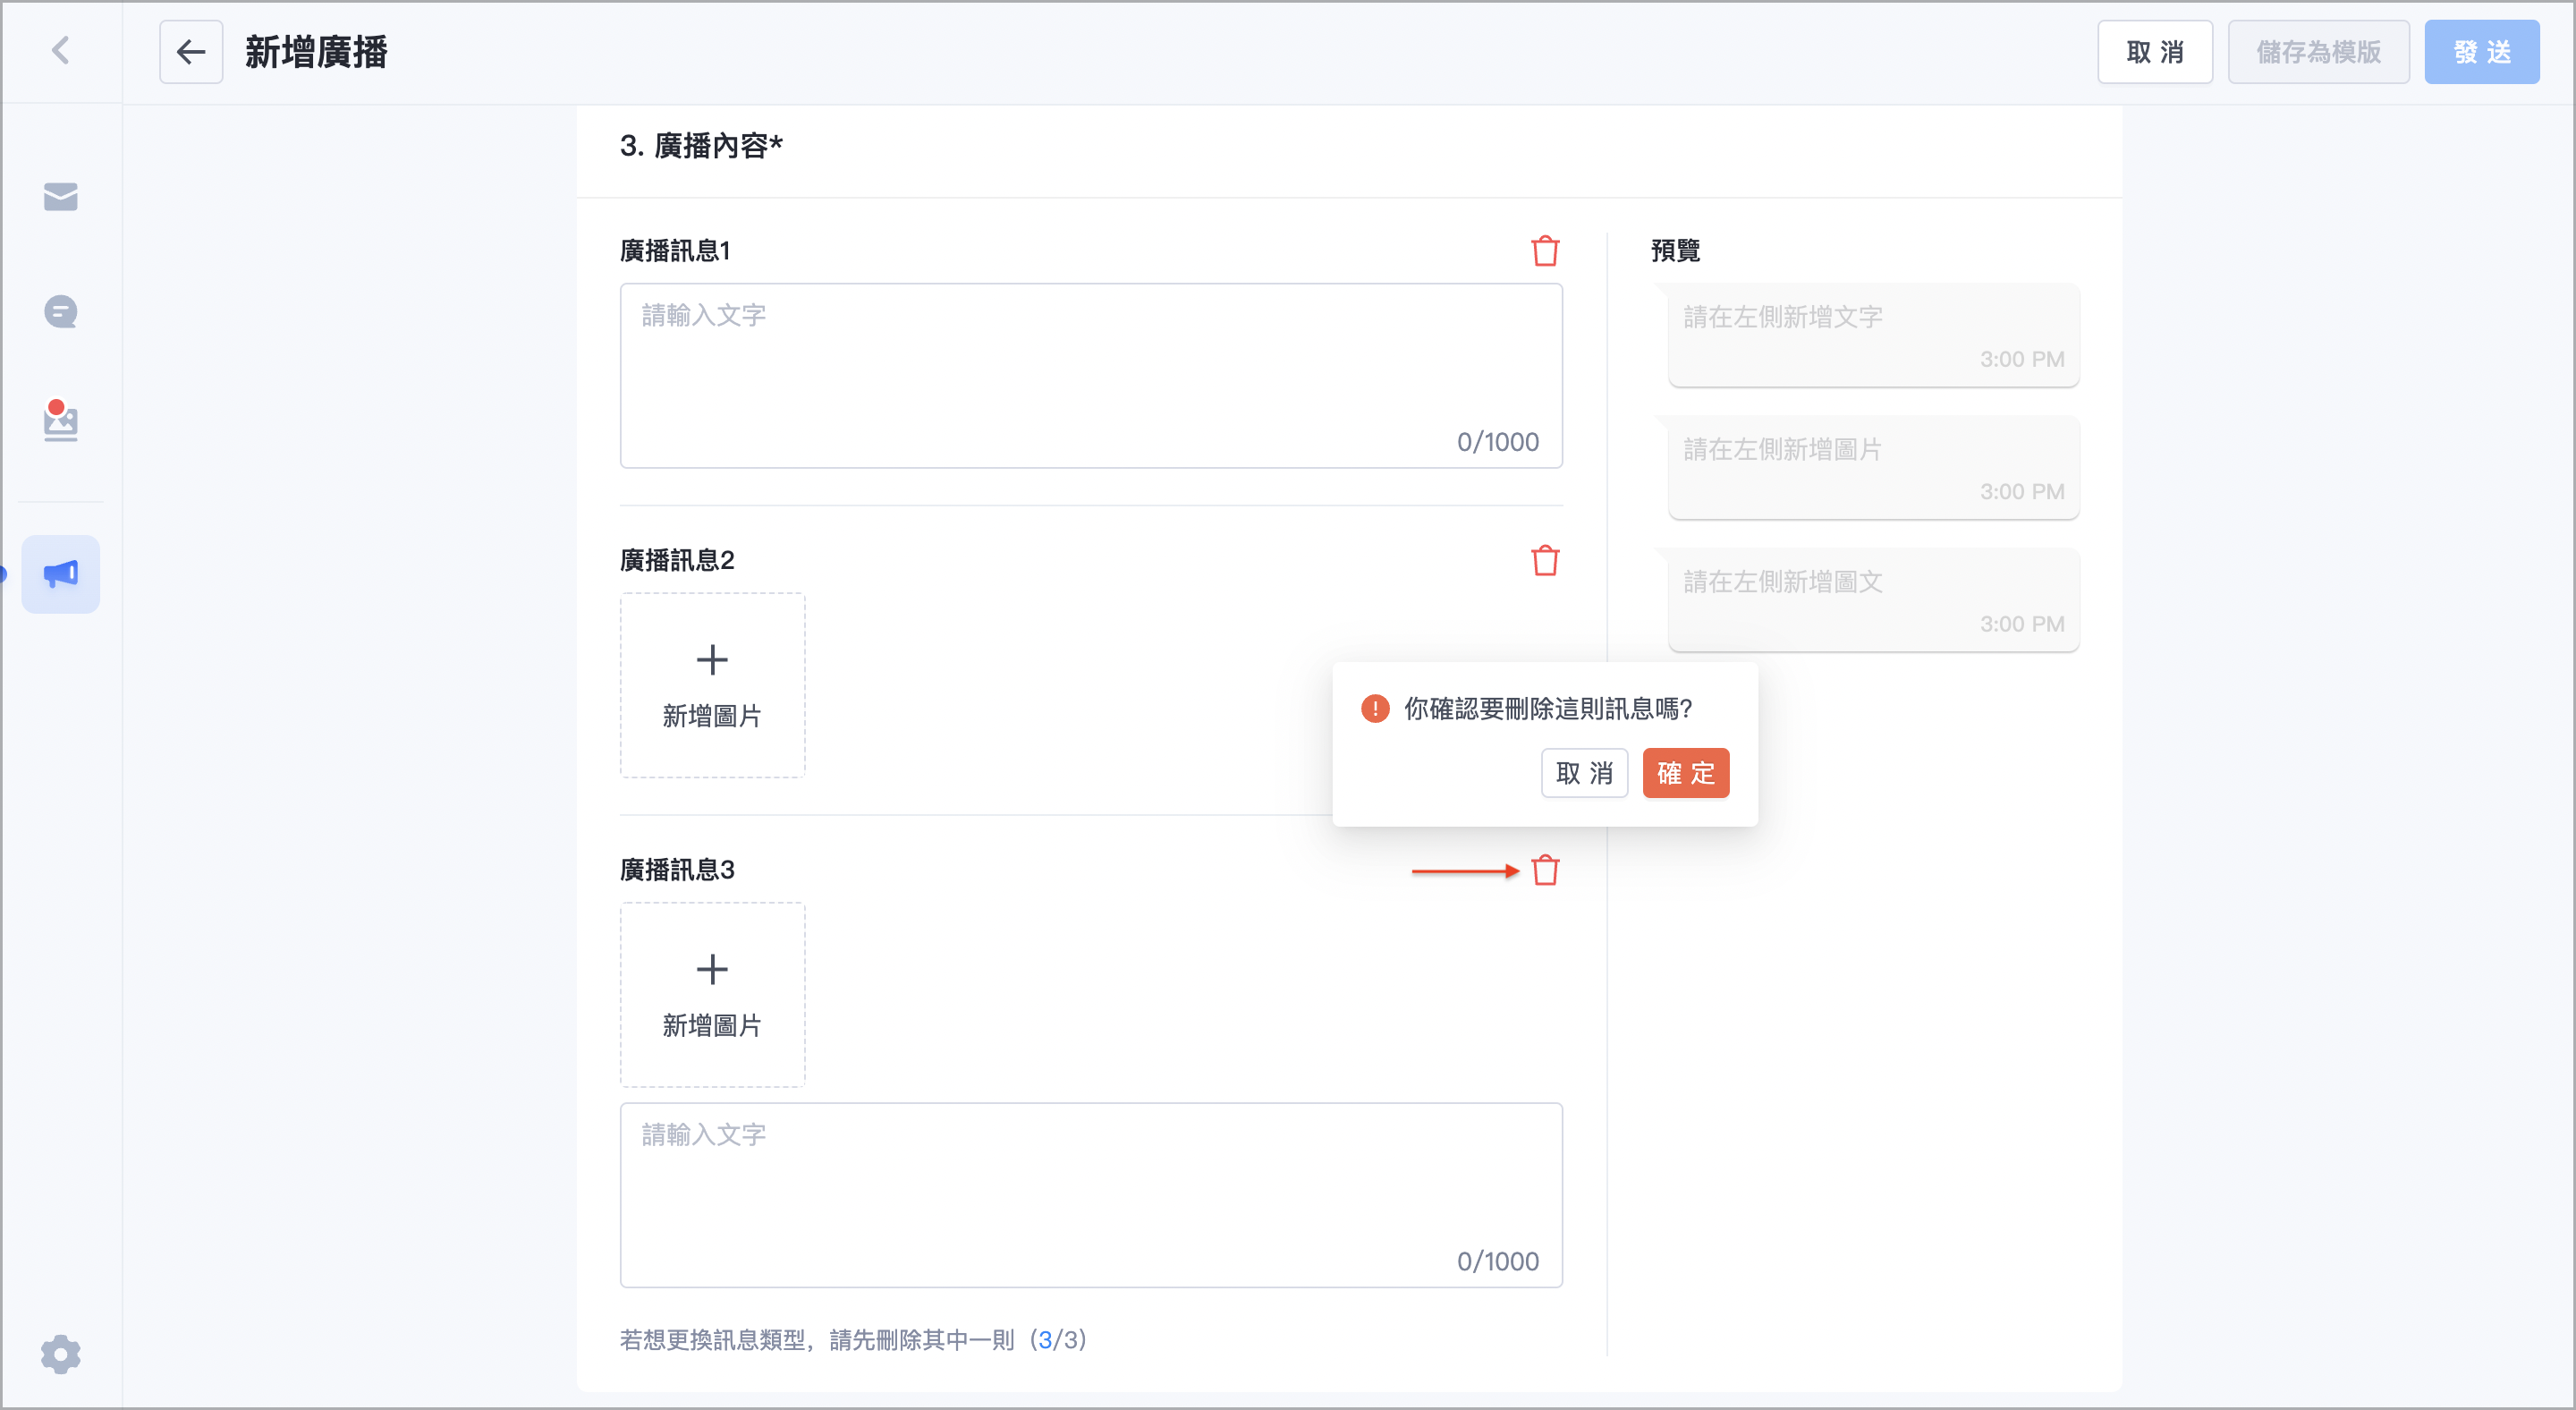Click warning icon in delete popup
The image size is (2576, 1410).
tap(1375, 709)
